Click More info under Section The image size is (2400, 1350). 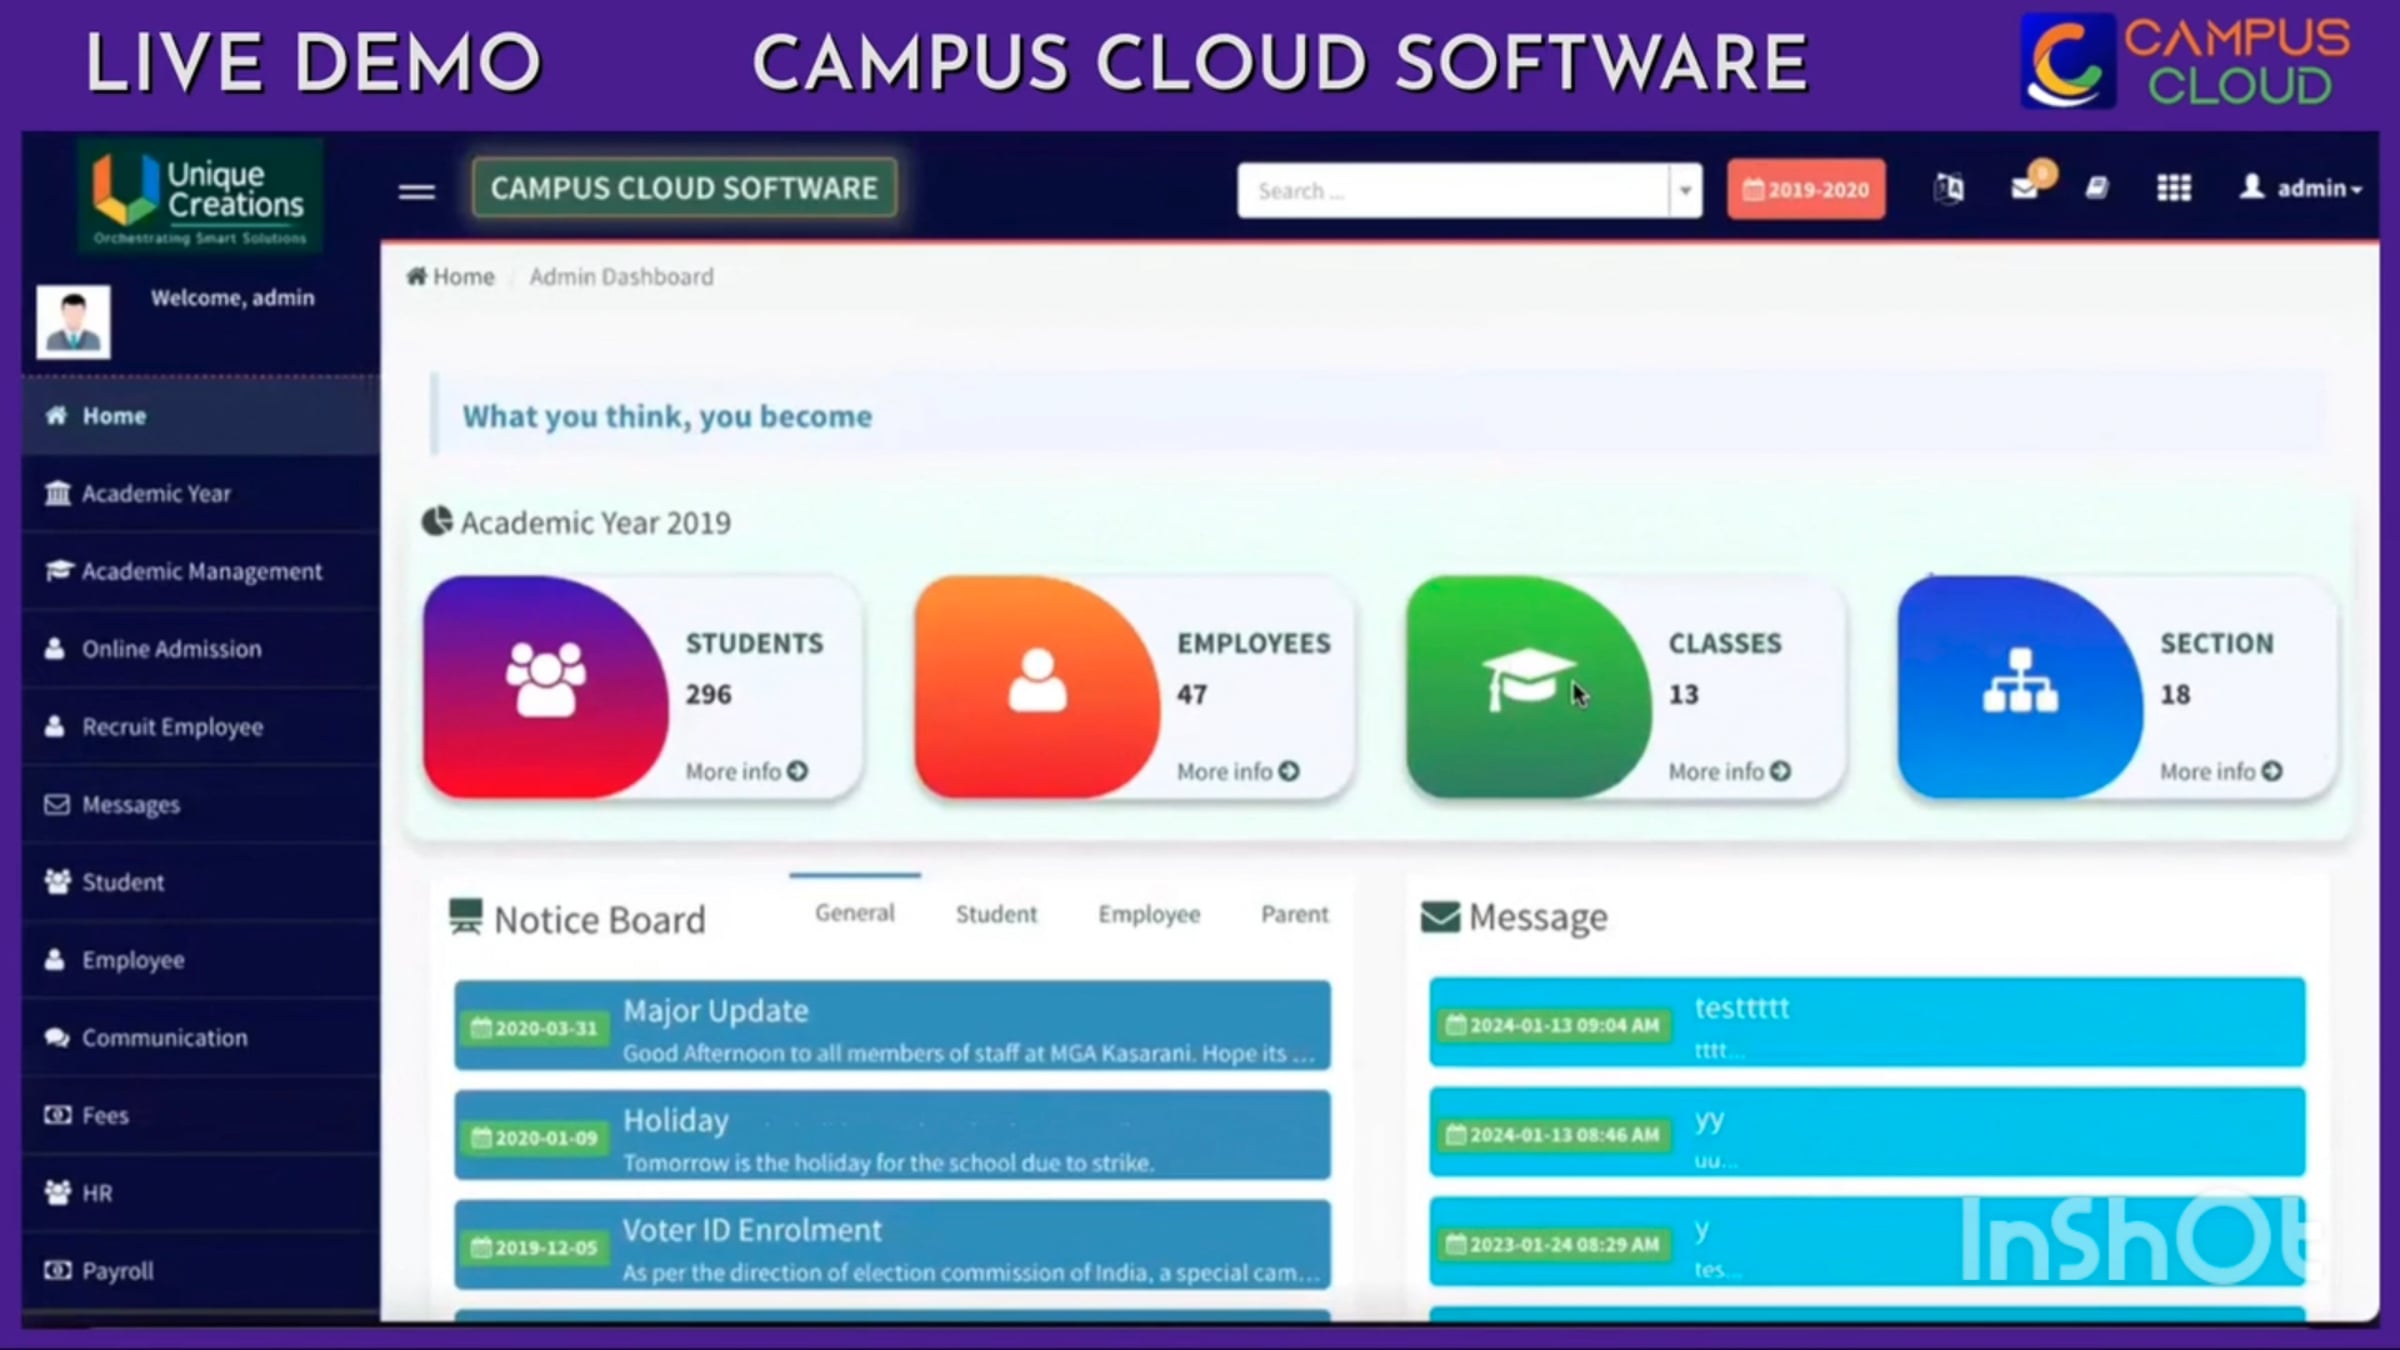2220,771
